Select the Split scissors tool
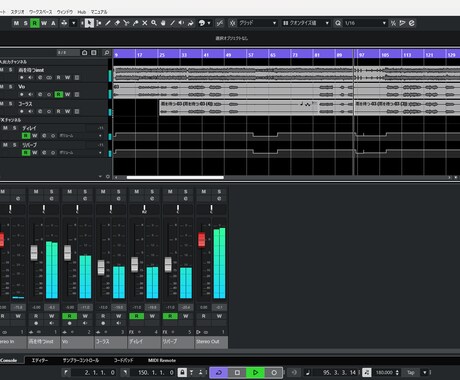 coord(126,23)
